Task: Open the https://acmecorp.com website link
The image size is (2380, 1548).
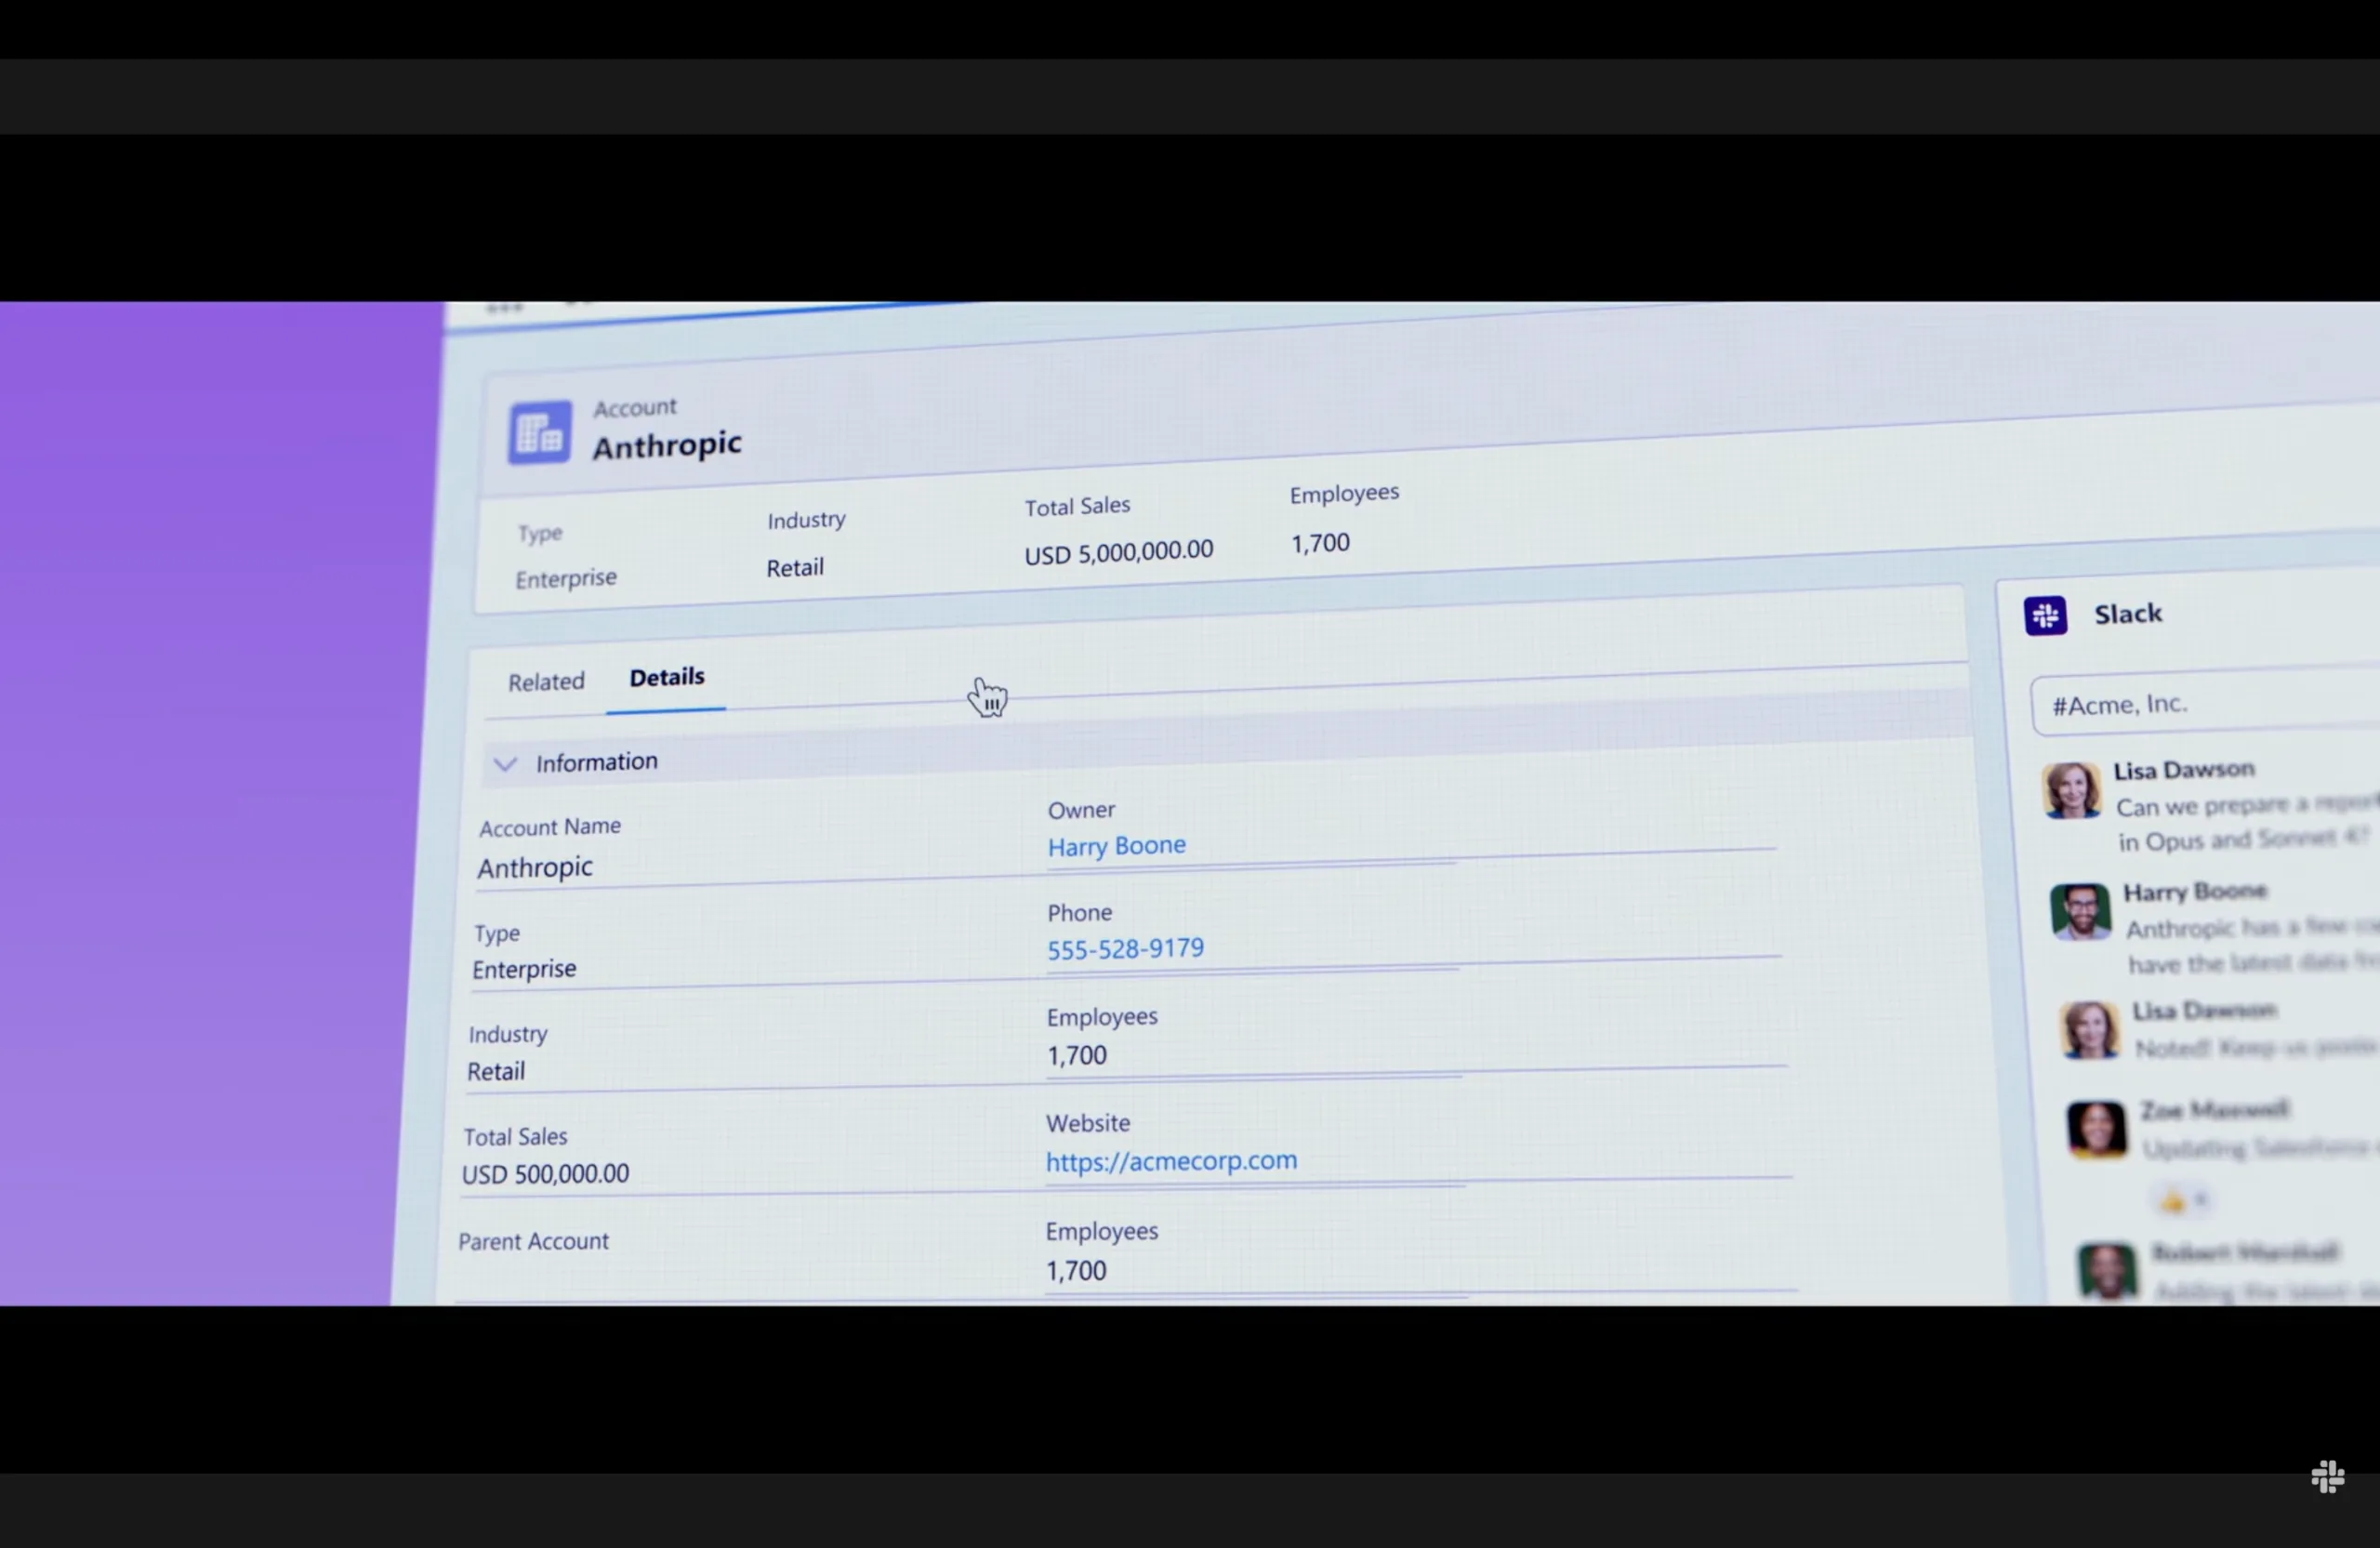Action: (x=1171, y=1160)
